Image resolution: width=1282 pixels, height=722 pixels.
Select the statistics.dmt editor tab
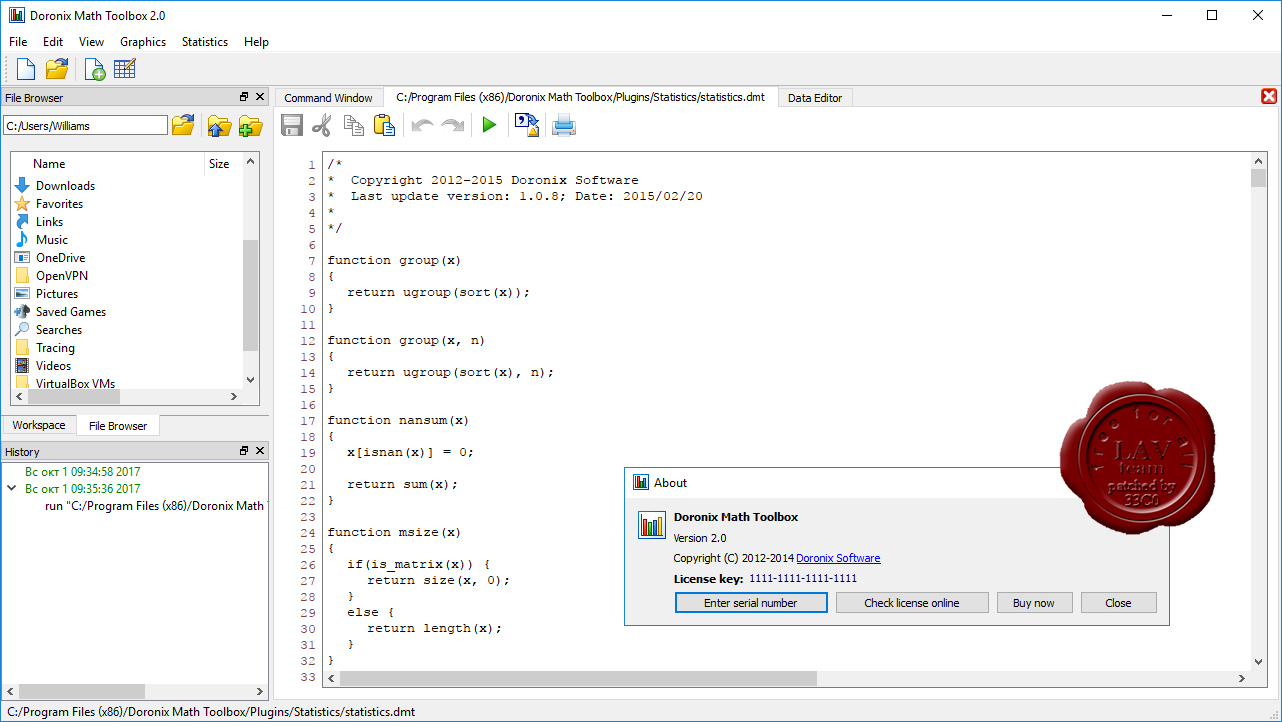[581, 97]
